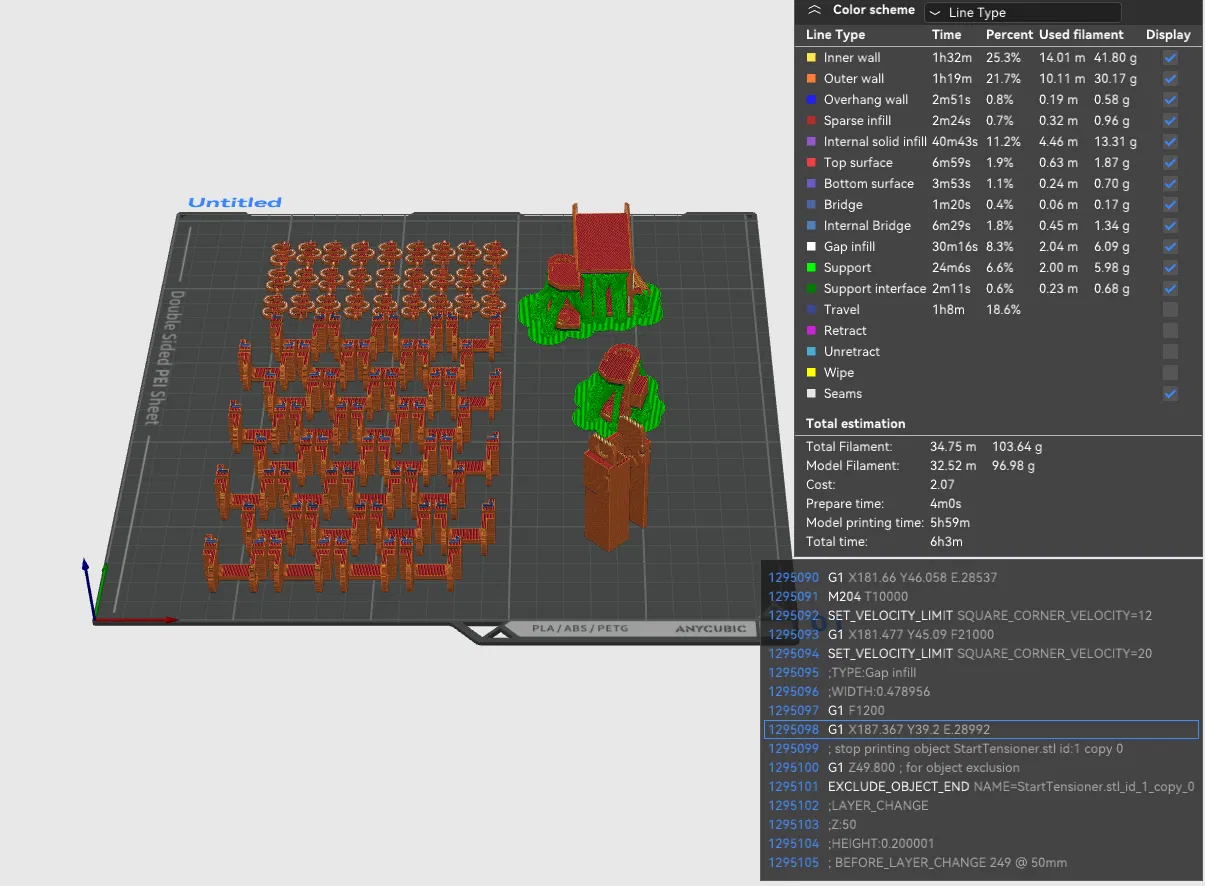Screen dimensions: 1205x886
Task: Click the Total estimation heading
Action: click(x=856, y=424)
